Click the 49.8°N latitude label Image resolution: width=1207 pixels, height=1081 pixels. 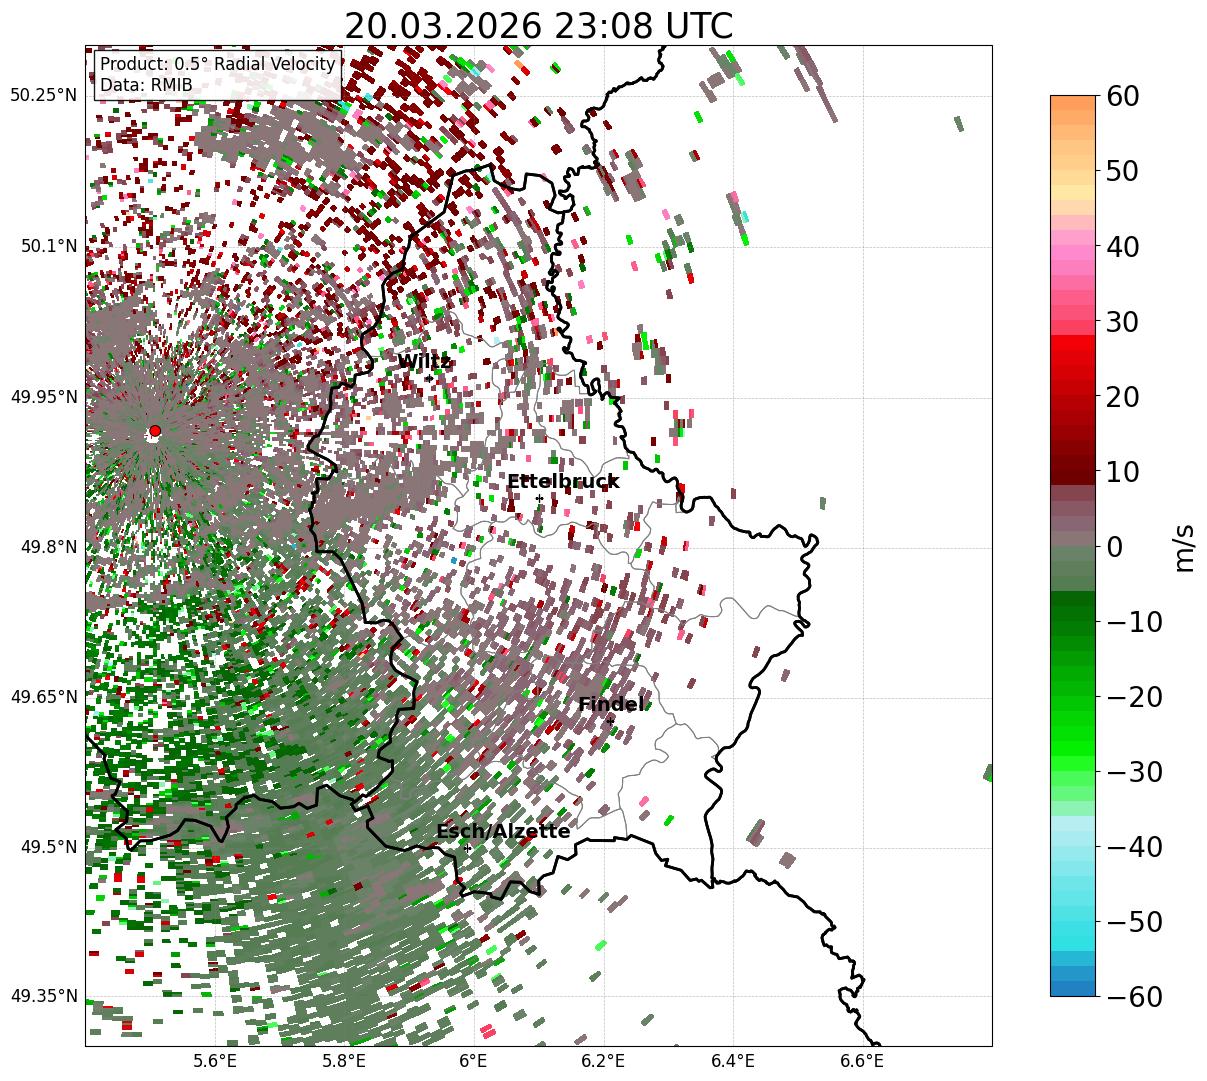(x=48, y=547)
